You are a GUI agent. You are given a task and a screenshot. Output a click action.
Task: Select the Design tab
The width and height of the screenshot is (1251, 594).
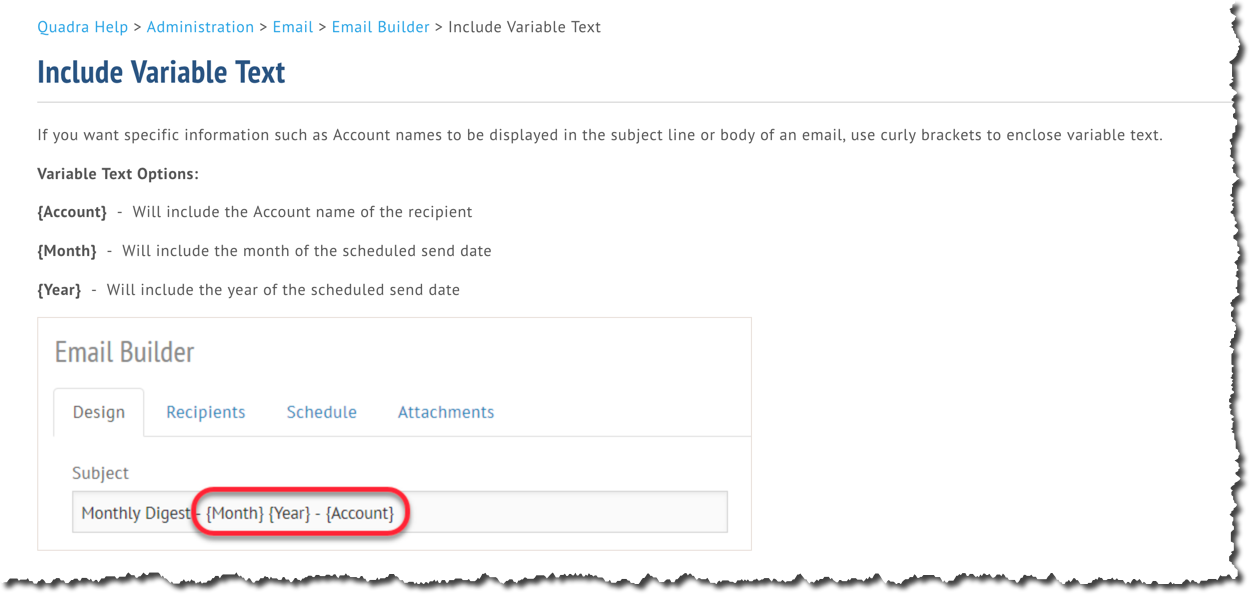(99, 411)
